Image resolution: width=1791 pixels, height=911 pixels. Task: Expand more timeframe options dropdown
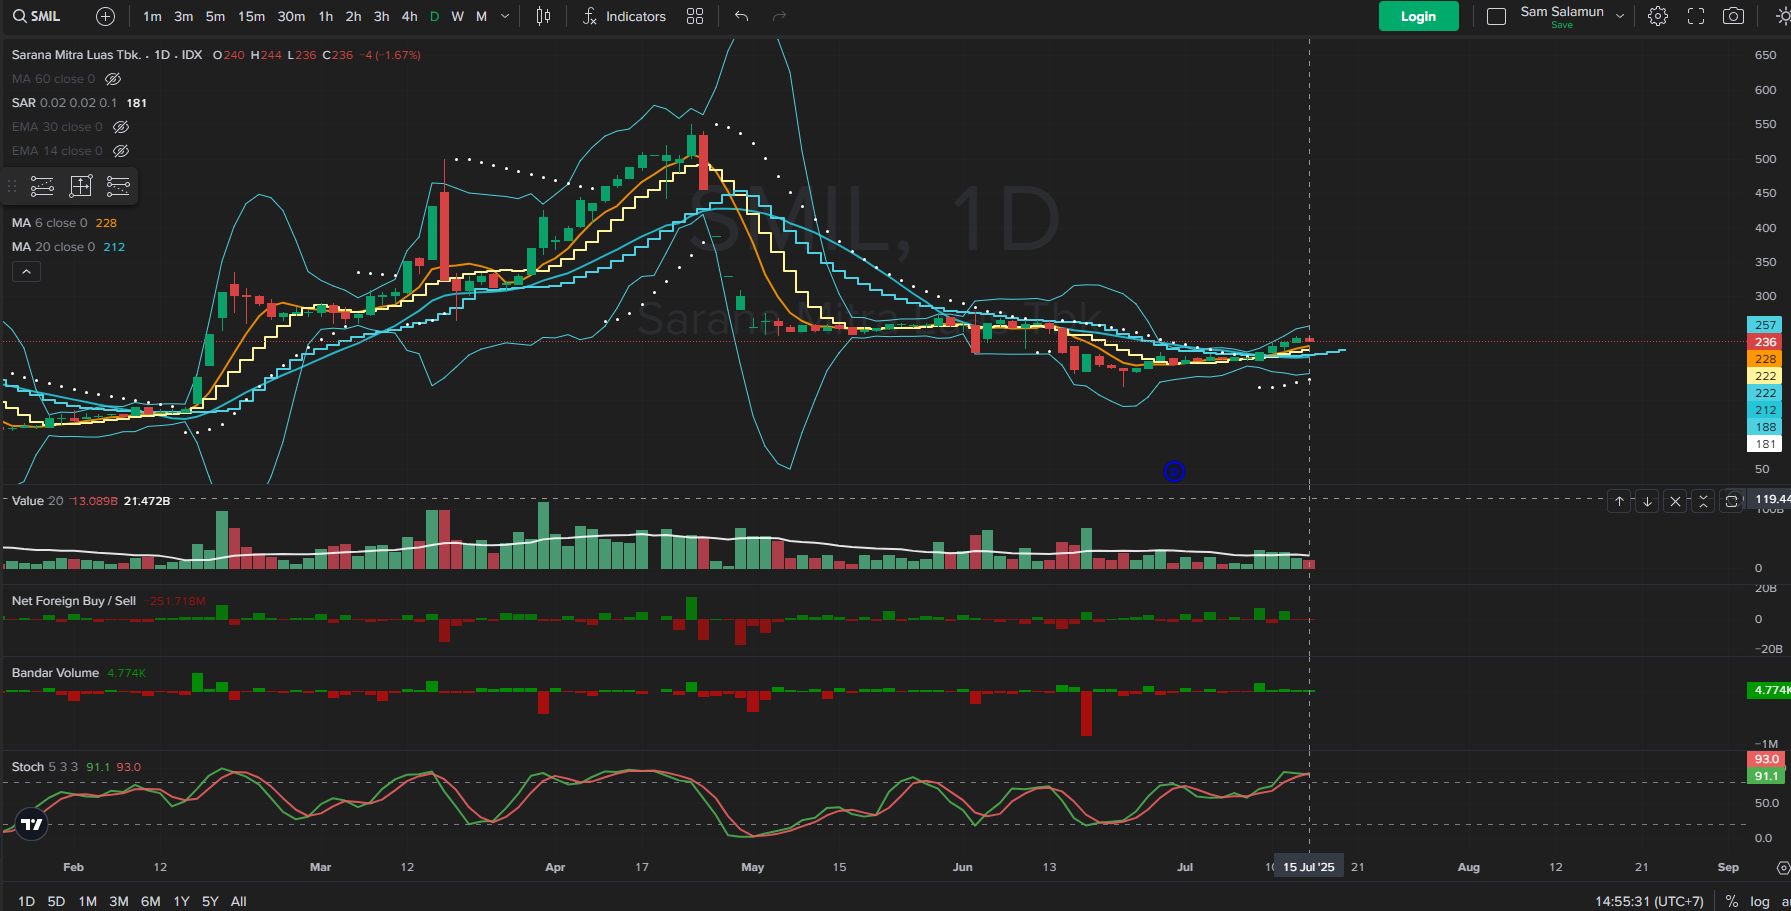(505, 16)
